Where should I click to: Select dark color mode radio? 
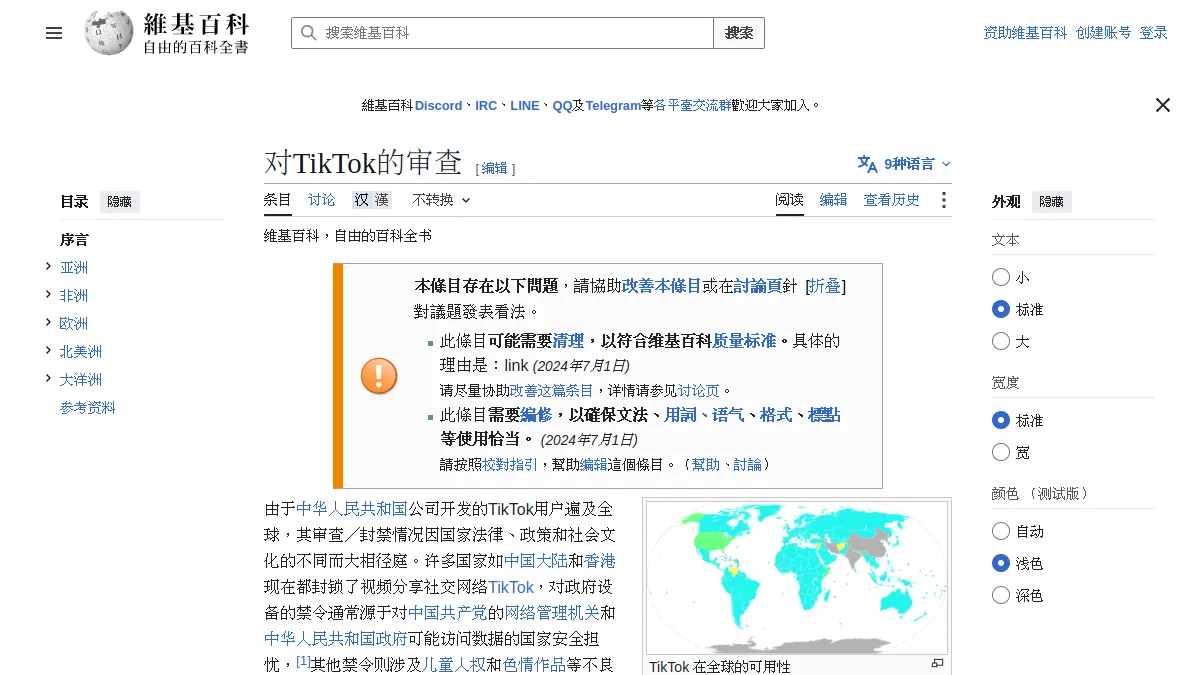(1001, 595)
